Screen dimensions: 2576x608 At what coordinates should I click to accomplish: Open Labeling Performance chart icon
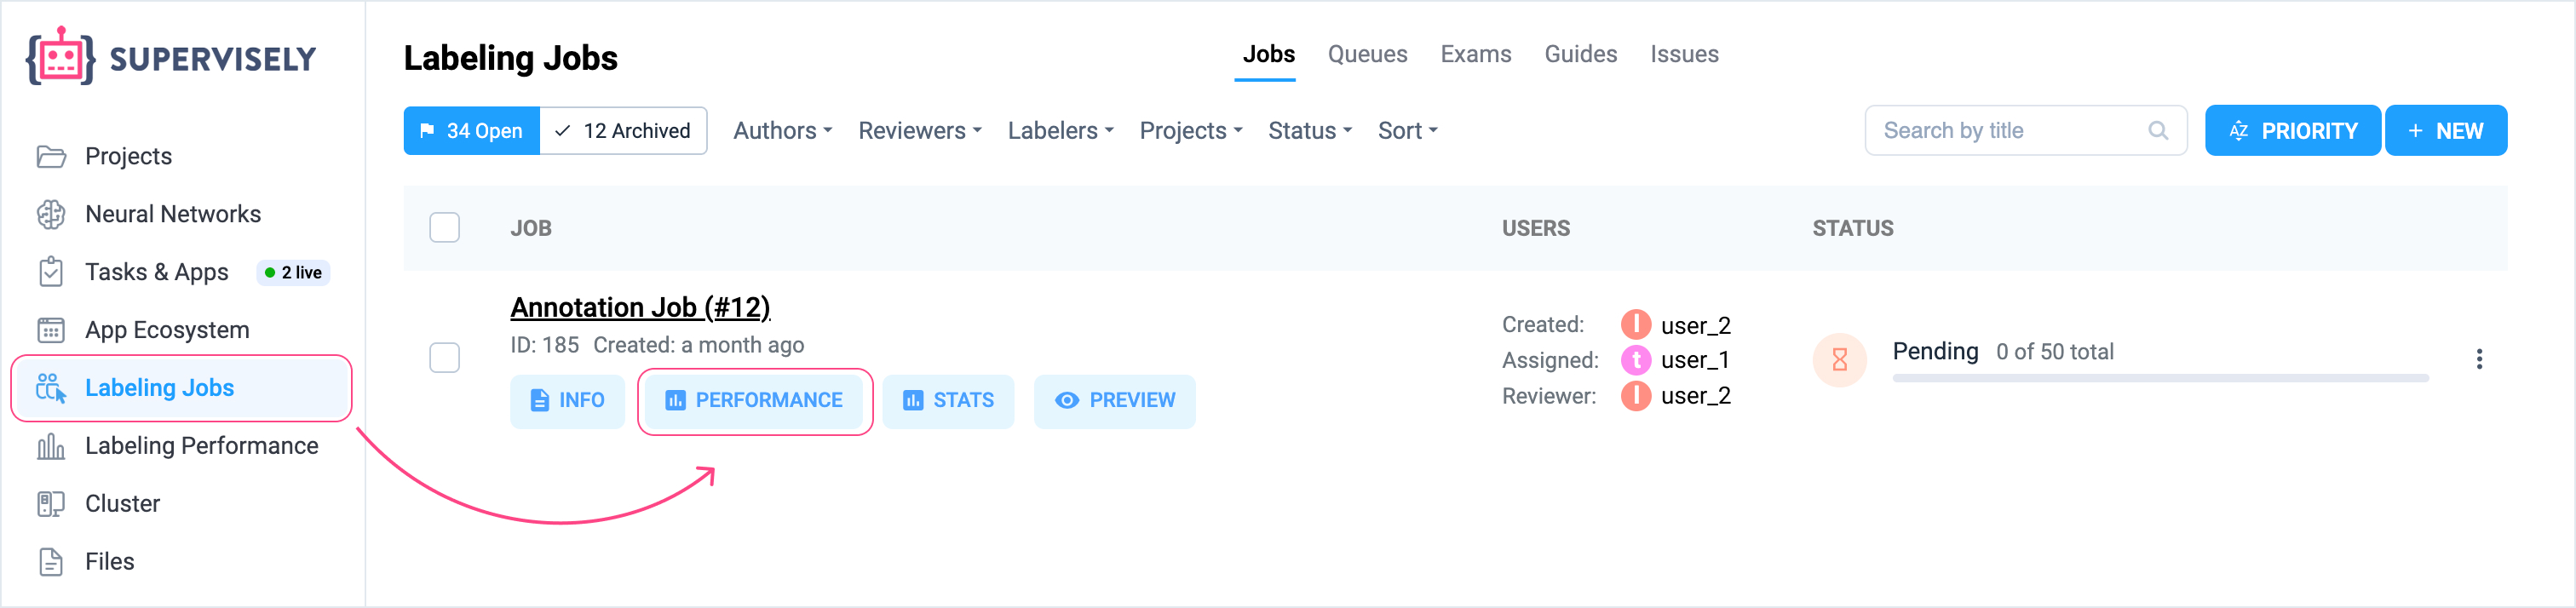[51, 446]
